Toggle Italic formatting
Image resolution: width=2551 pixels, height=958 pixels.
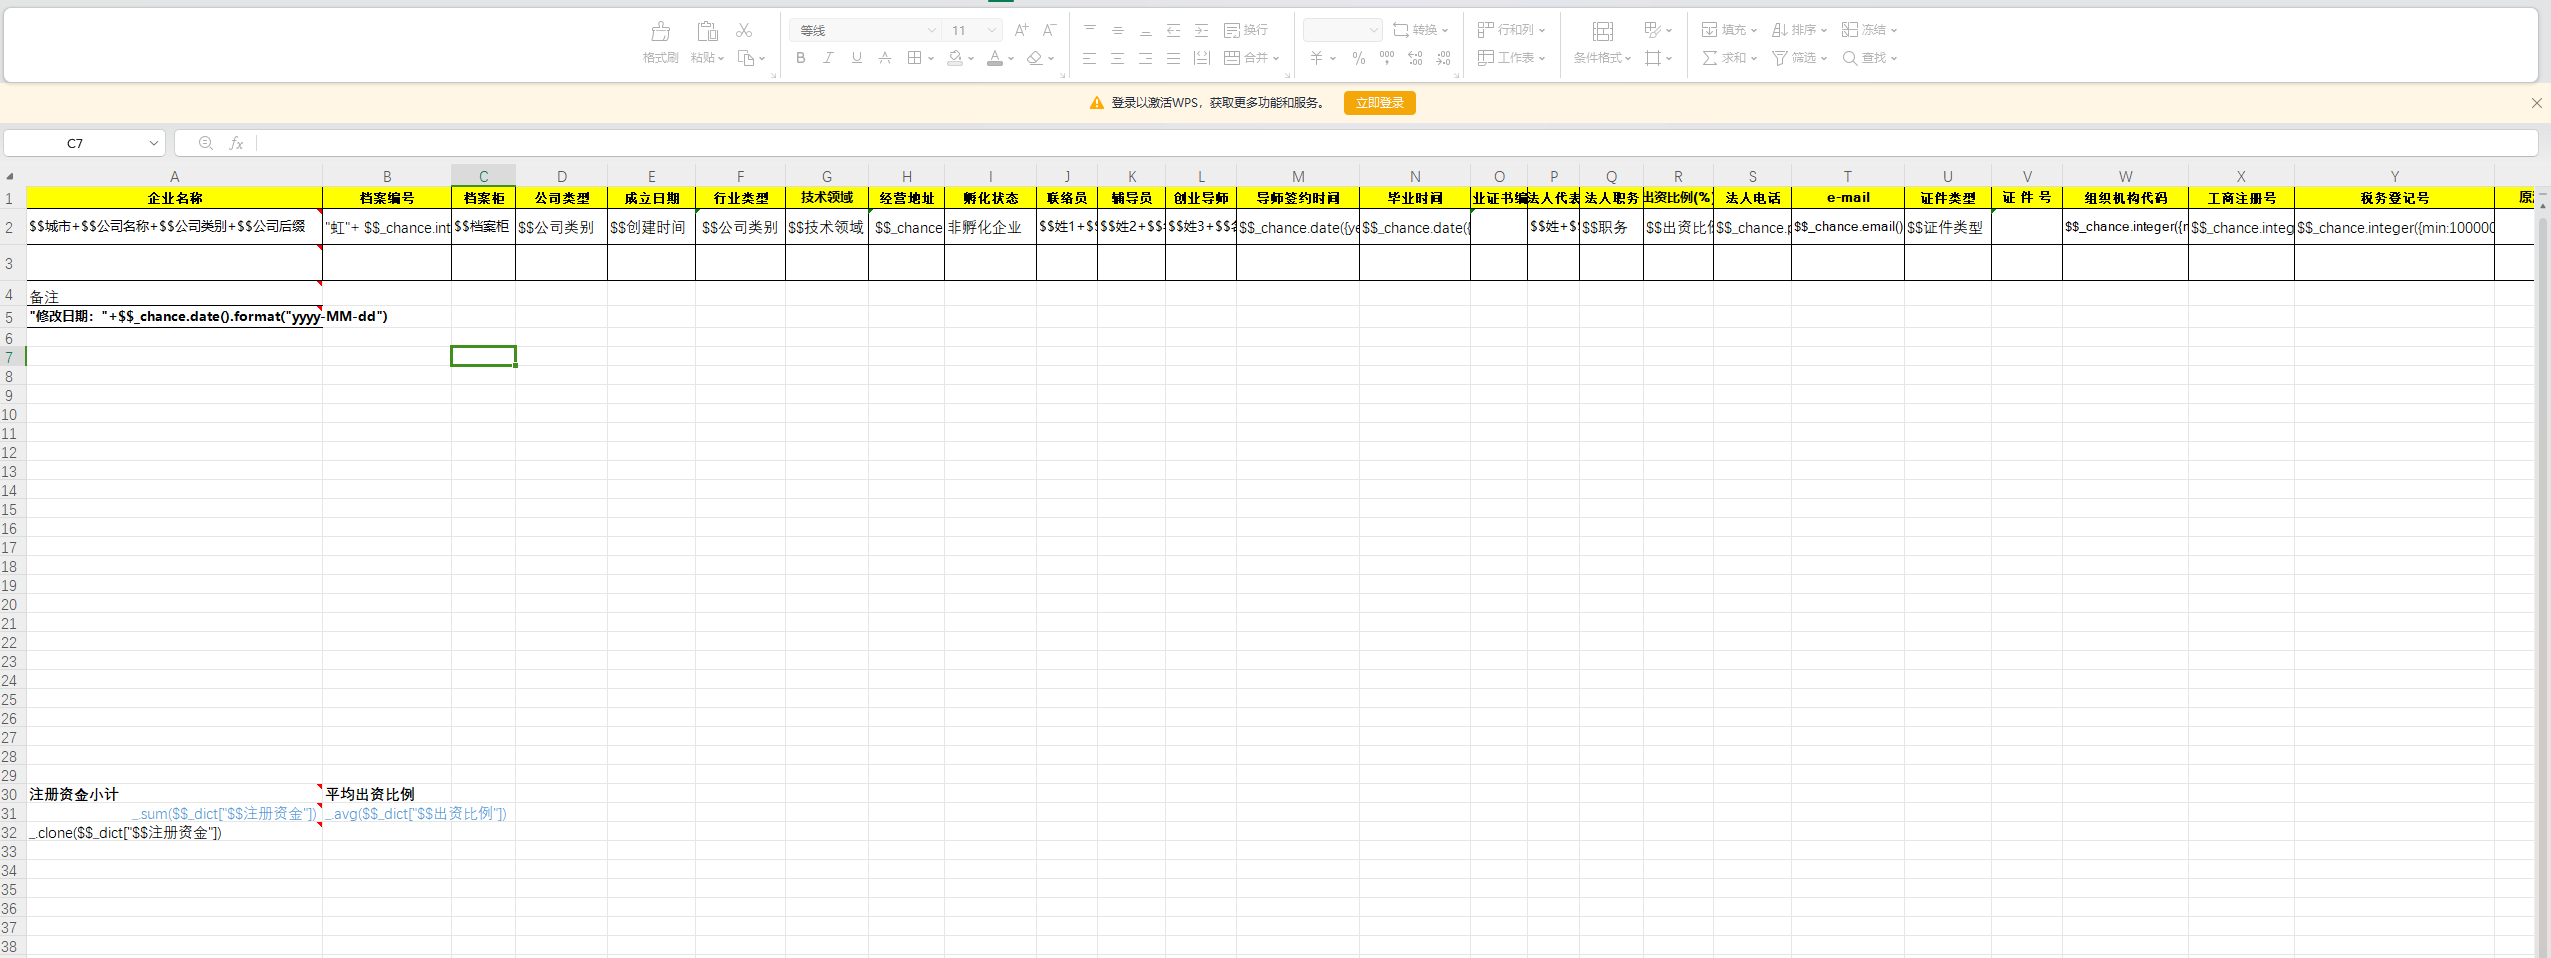click(x=828, y=58)
